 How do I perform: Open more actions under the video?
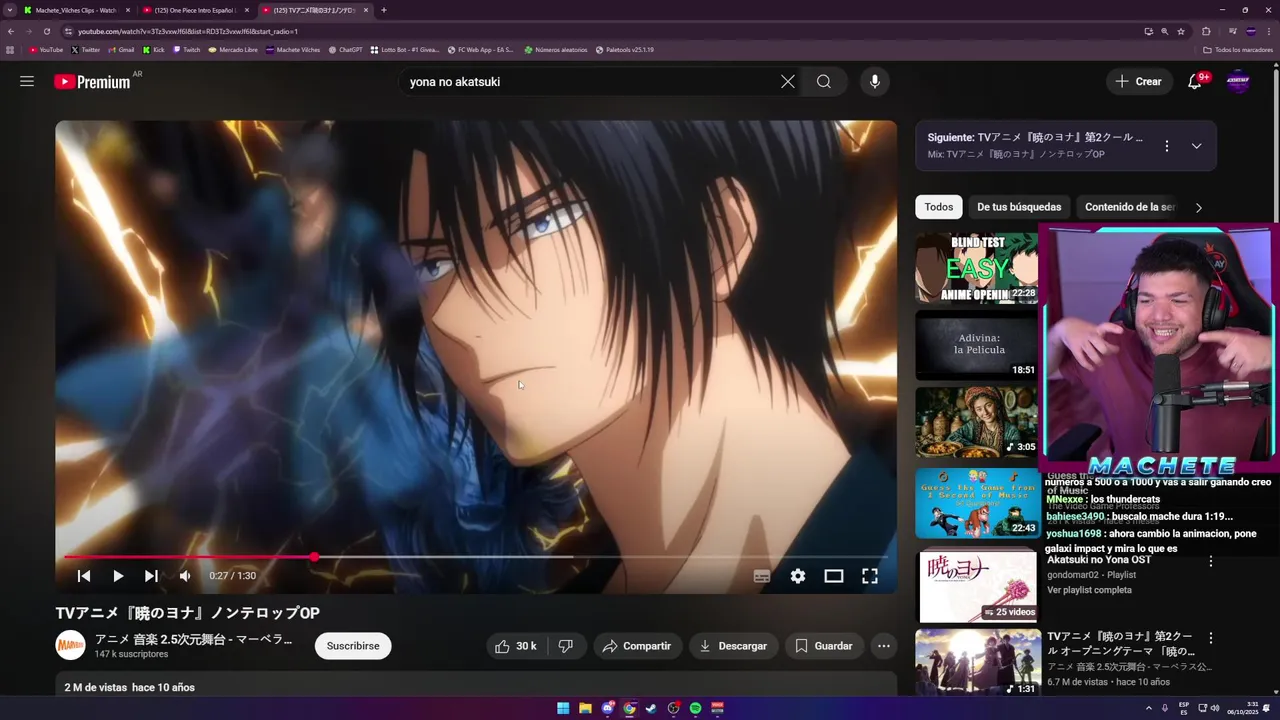(883, 646)
